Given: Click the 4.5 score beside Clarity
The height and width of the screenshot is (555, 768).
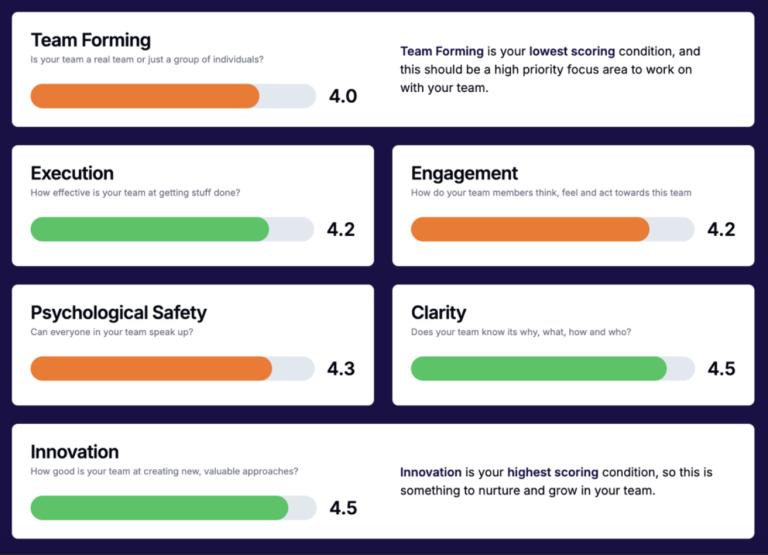Looking at the screenshot, I should (721, 369).
